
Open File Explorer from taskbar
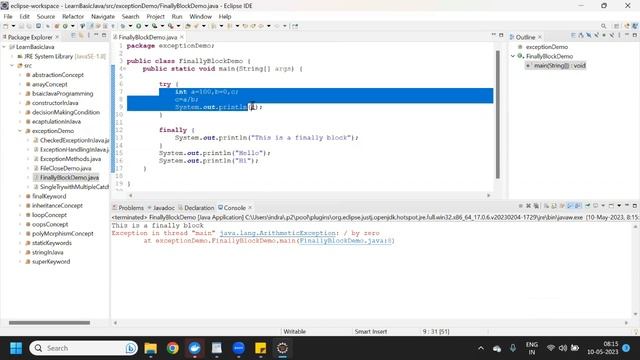pyautogui.click(x=151, y=348)
